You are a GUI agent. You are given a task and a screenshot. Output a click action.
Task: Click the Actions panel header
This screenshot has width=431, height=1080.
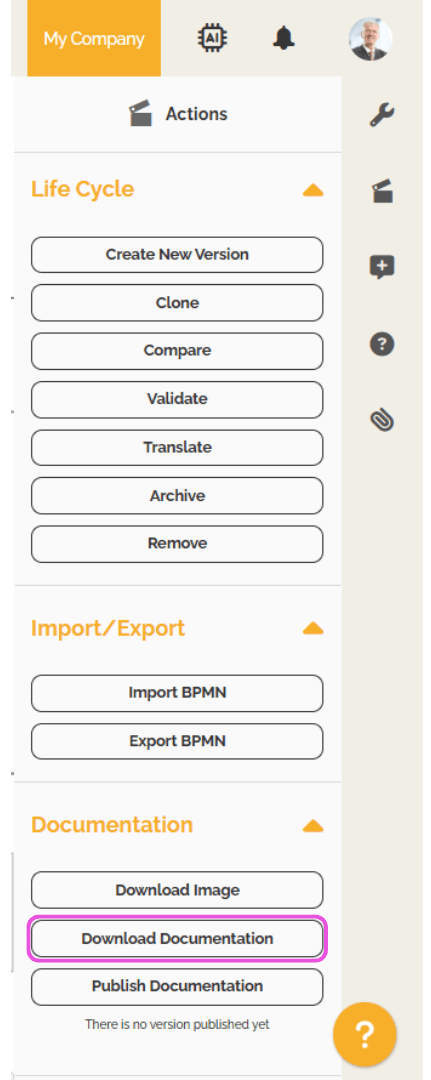pyautogui.click(x=178, y=114)
